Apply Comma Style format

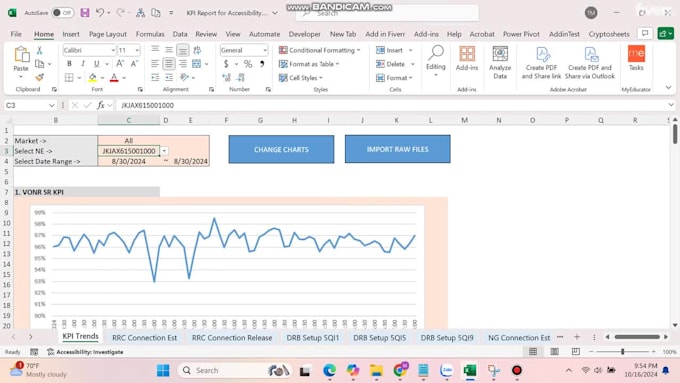[262, 64]
